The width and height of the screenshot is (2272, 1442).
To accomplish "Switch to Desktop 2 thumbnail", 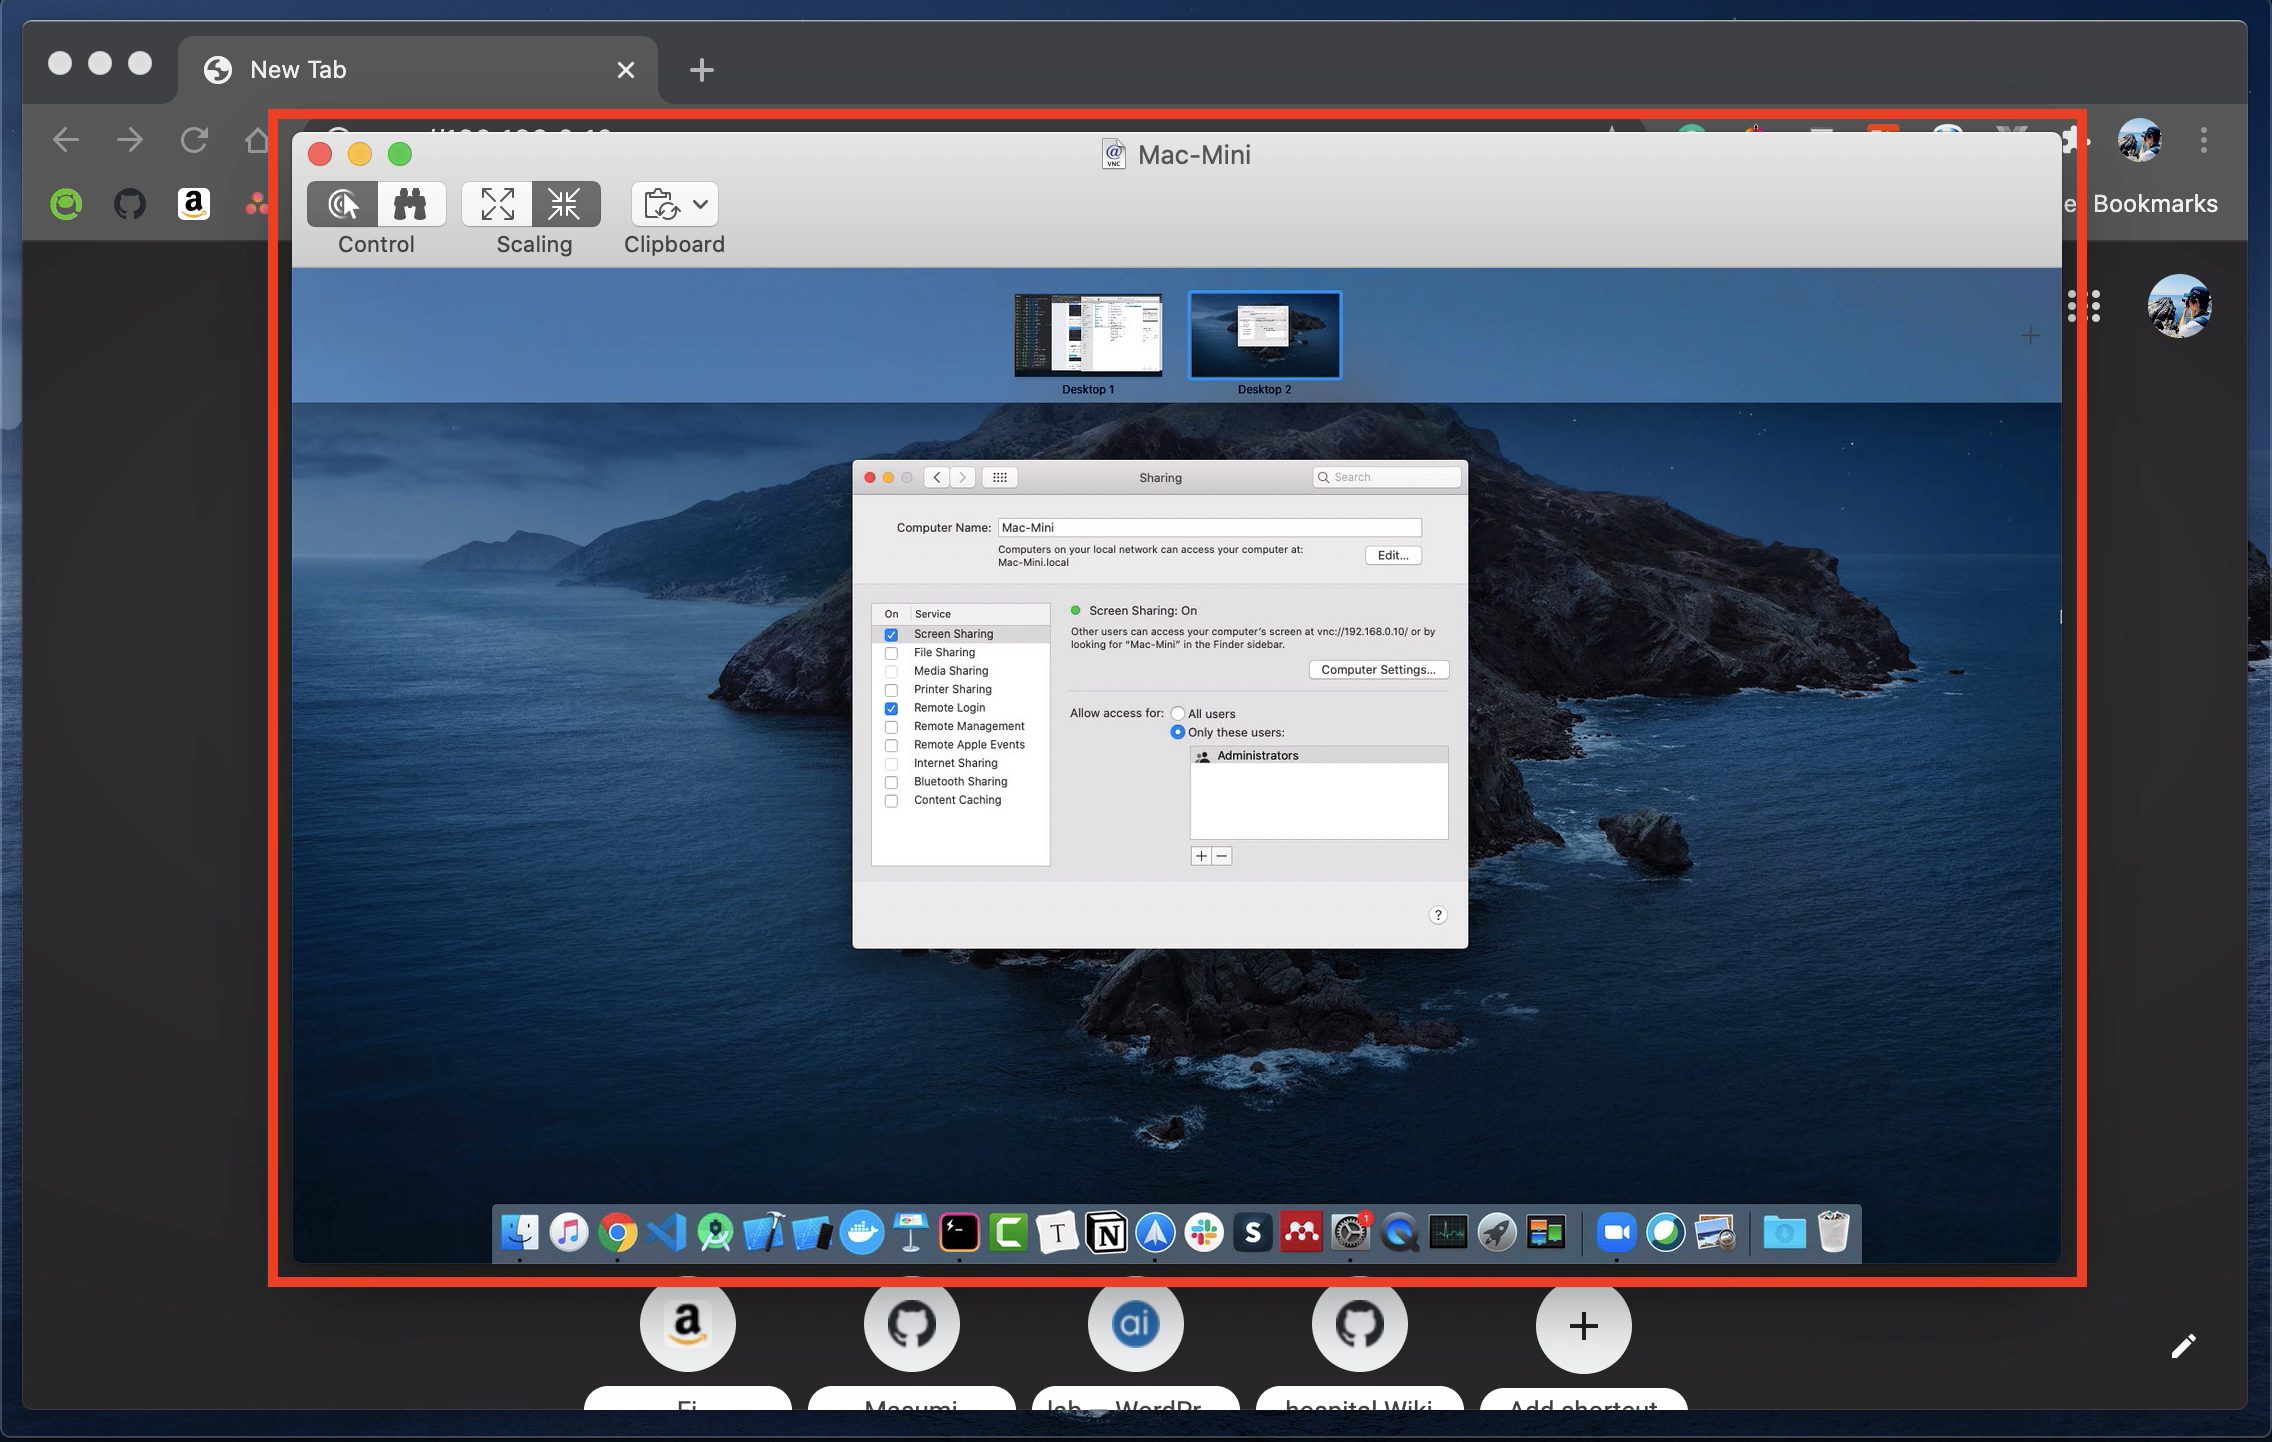I will point(1264,335).
